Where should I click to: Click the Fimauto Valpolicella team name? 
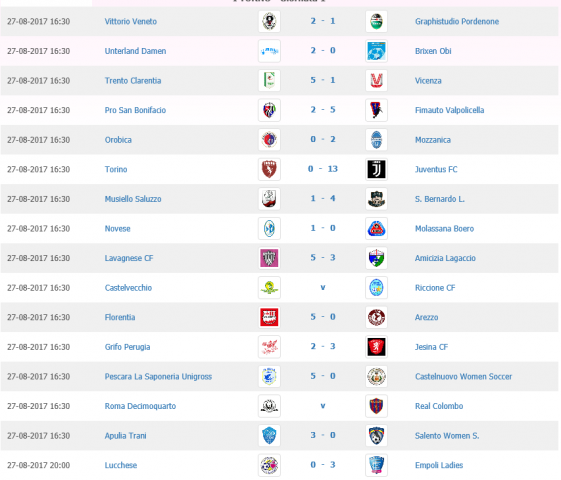pyautogui.click(x=449, y=110)
